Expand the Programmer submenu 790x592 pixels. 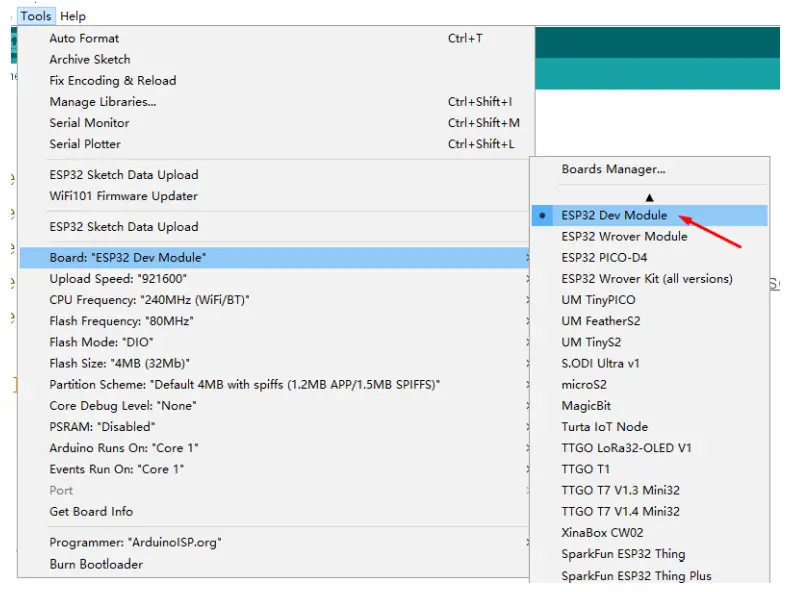[135, 543]
